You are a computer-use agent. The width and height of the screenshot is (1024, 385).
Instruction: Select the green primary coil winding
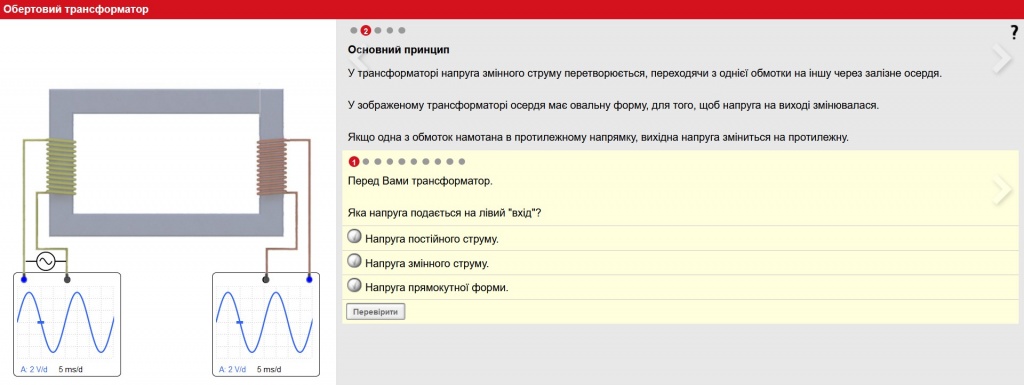click(60, 166)
